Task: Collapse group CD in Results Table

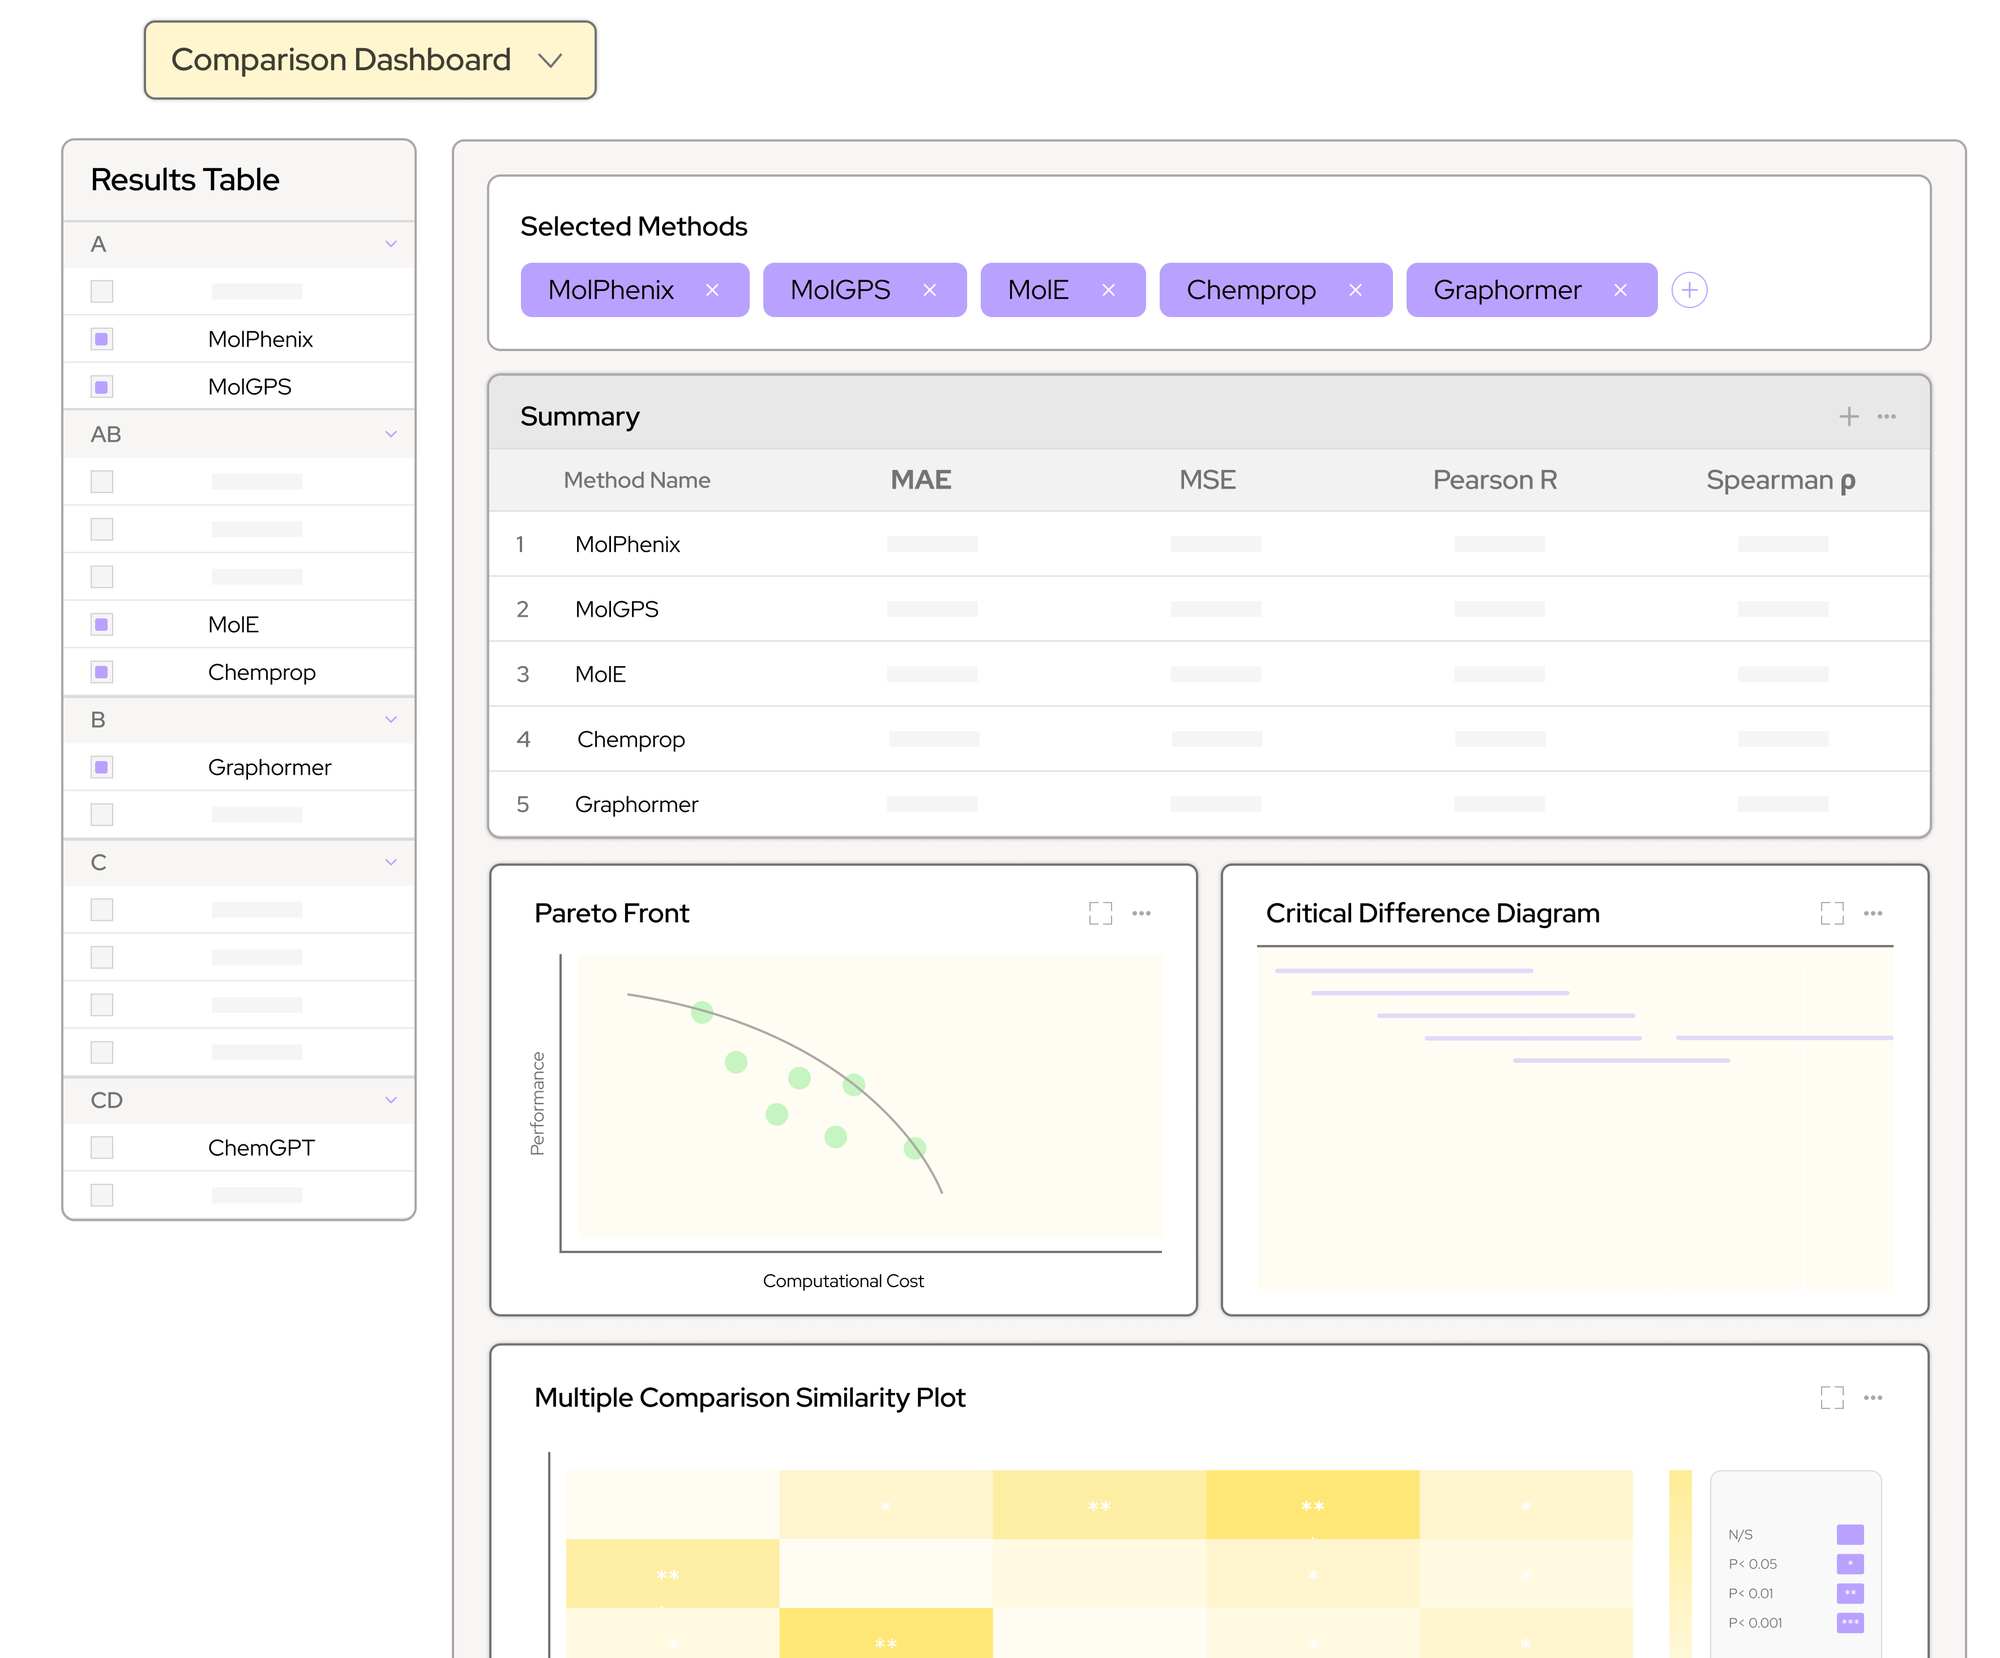Action: (391, 1100)
